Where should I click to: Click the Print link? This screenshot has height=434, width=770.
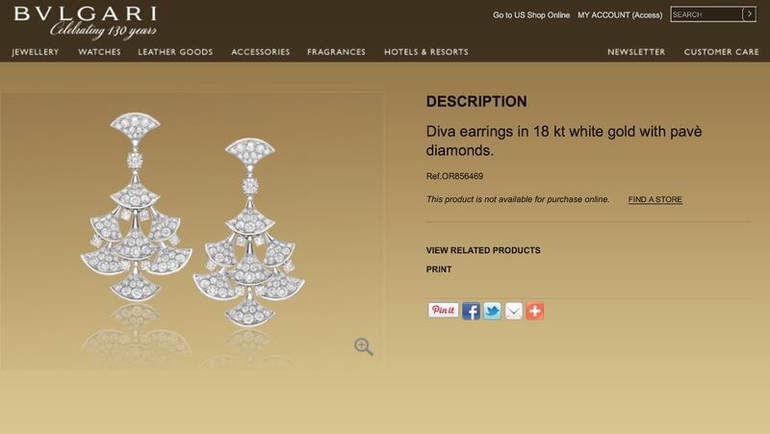tap(439, 270)
